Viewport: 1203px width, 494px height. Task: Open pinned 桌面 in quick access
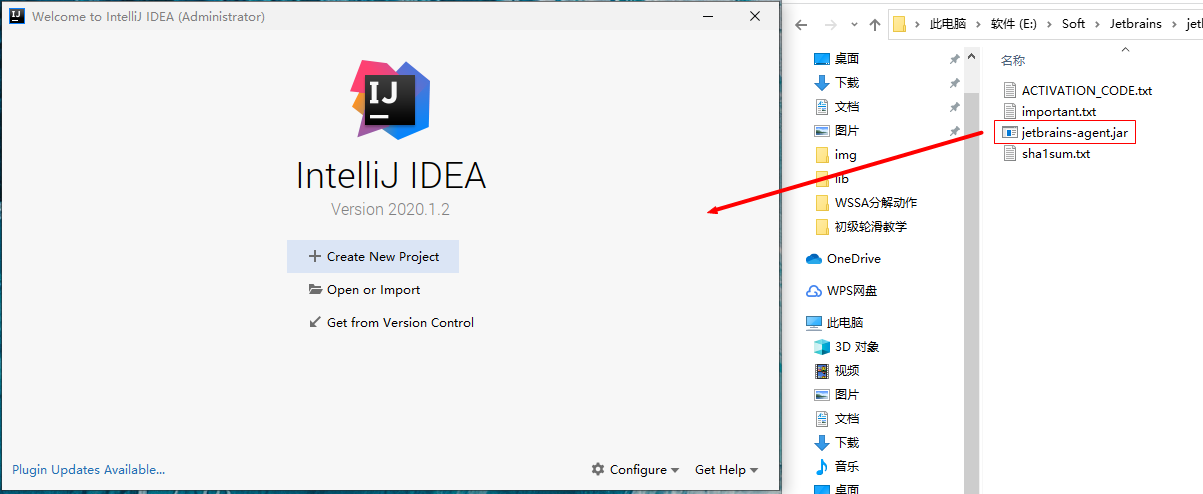click(846, 59)
